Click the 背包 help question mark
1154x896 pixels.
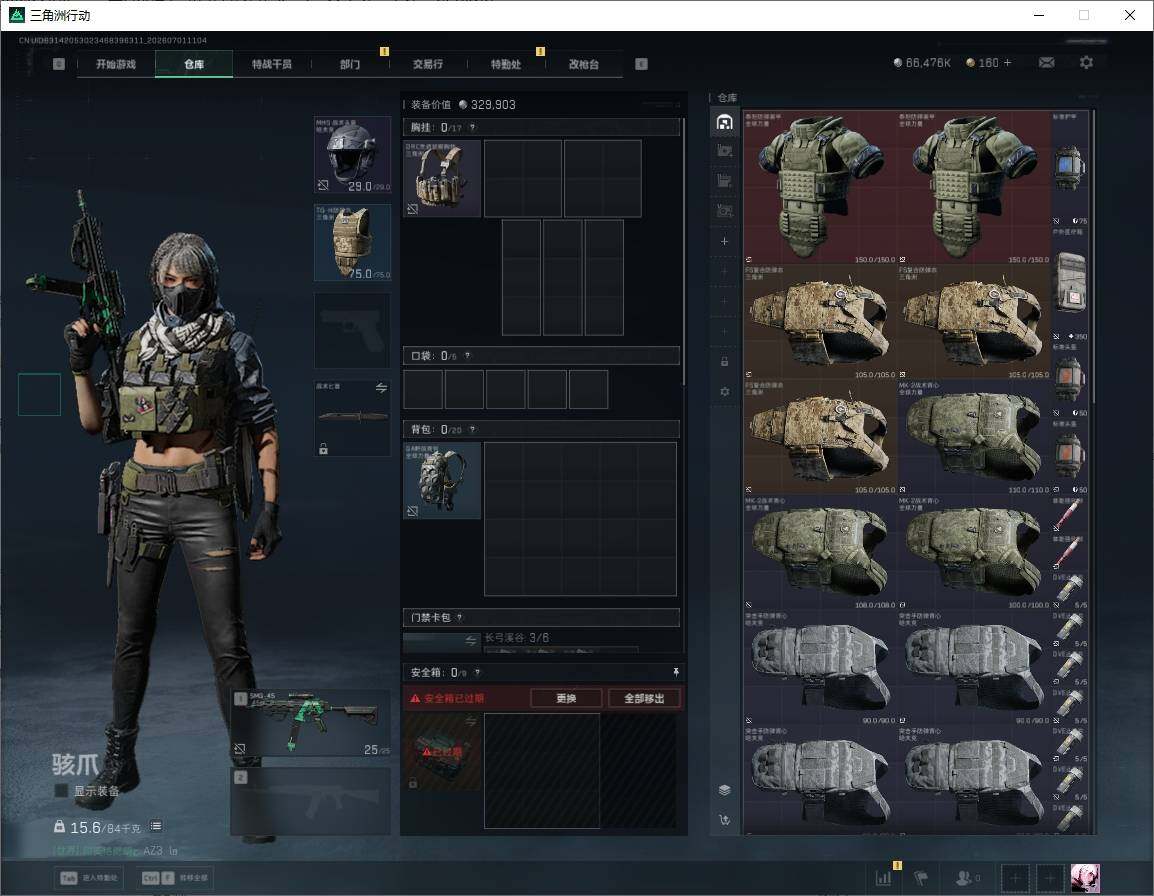(472, 429)
